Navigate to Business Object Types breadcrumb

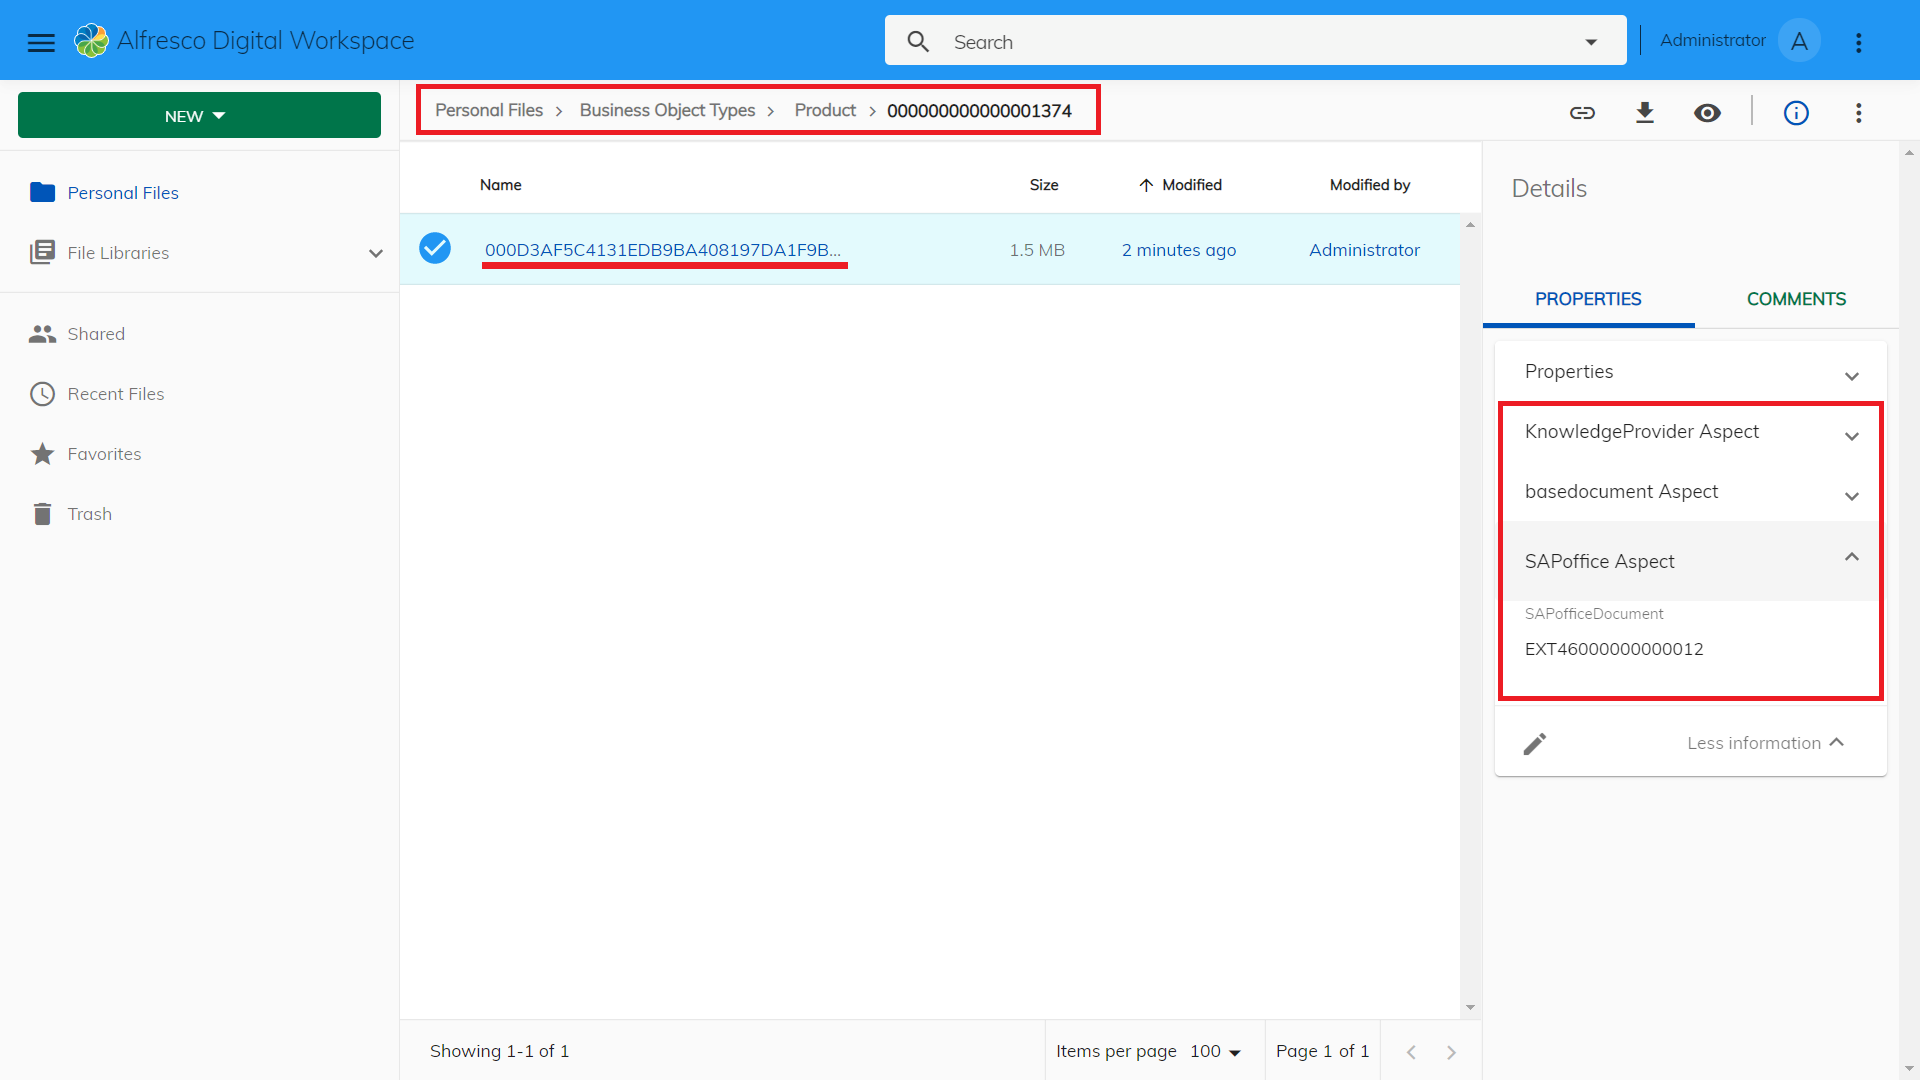(667, 110)
